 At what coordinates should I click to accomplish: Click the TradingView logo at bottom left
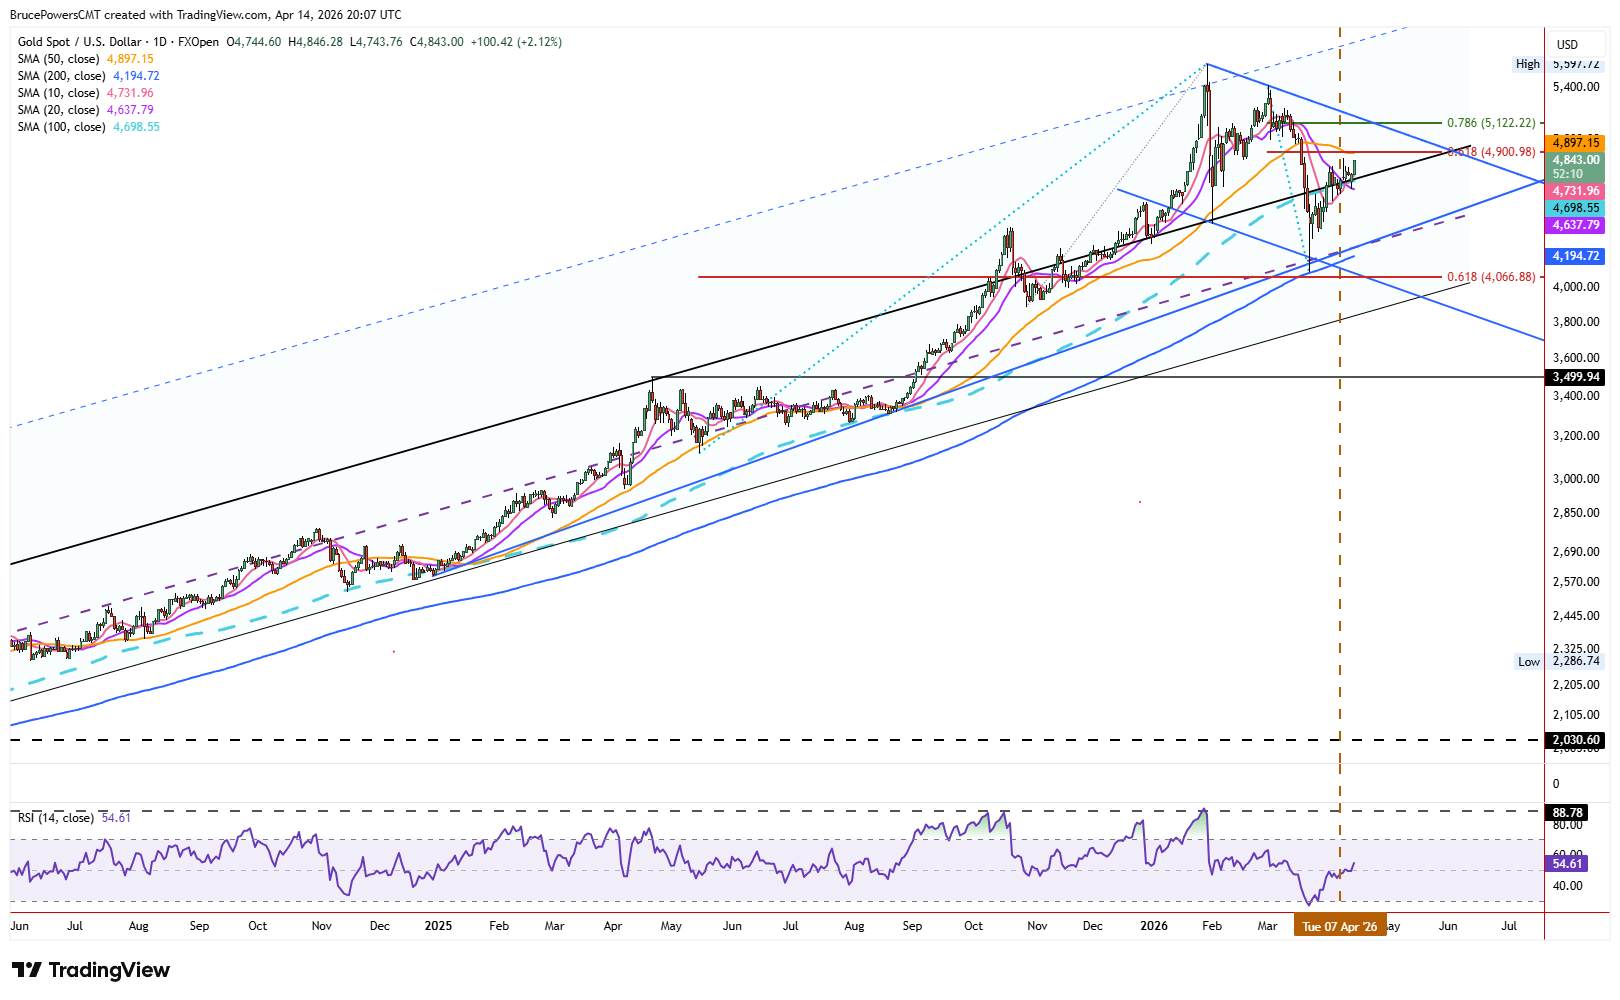[x=90, y=970]
